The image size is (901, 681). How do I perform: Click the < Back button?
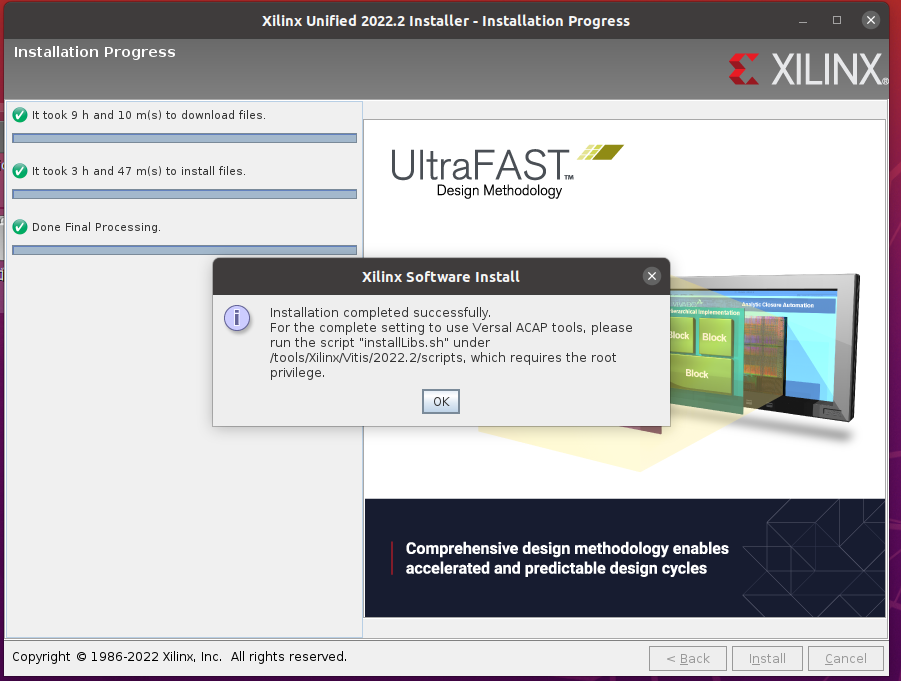coord(688,658)
